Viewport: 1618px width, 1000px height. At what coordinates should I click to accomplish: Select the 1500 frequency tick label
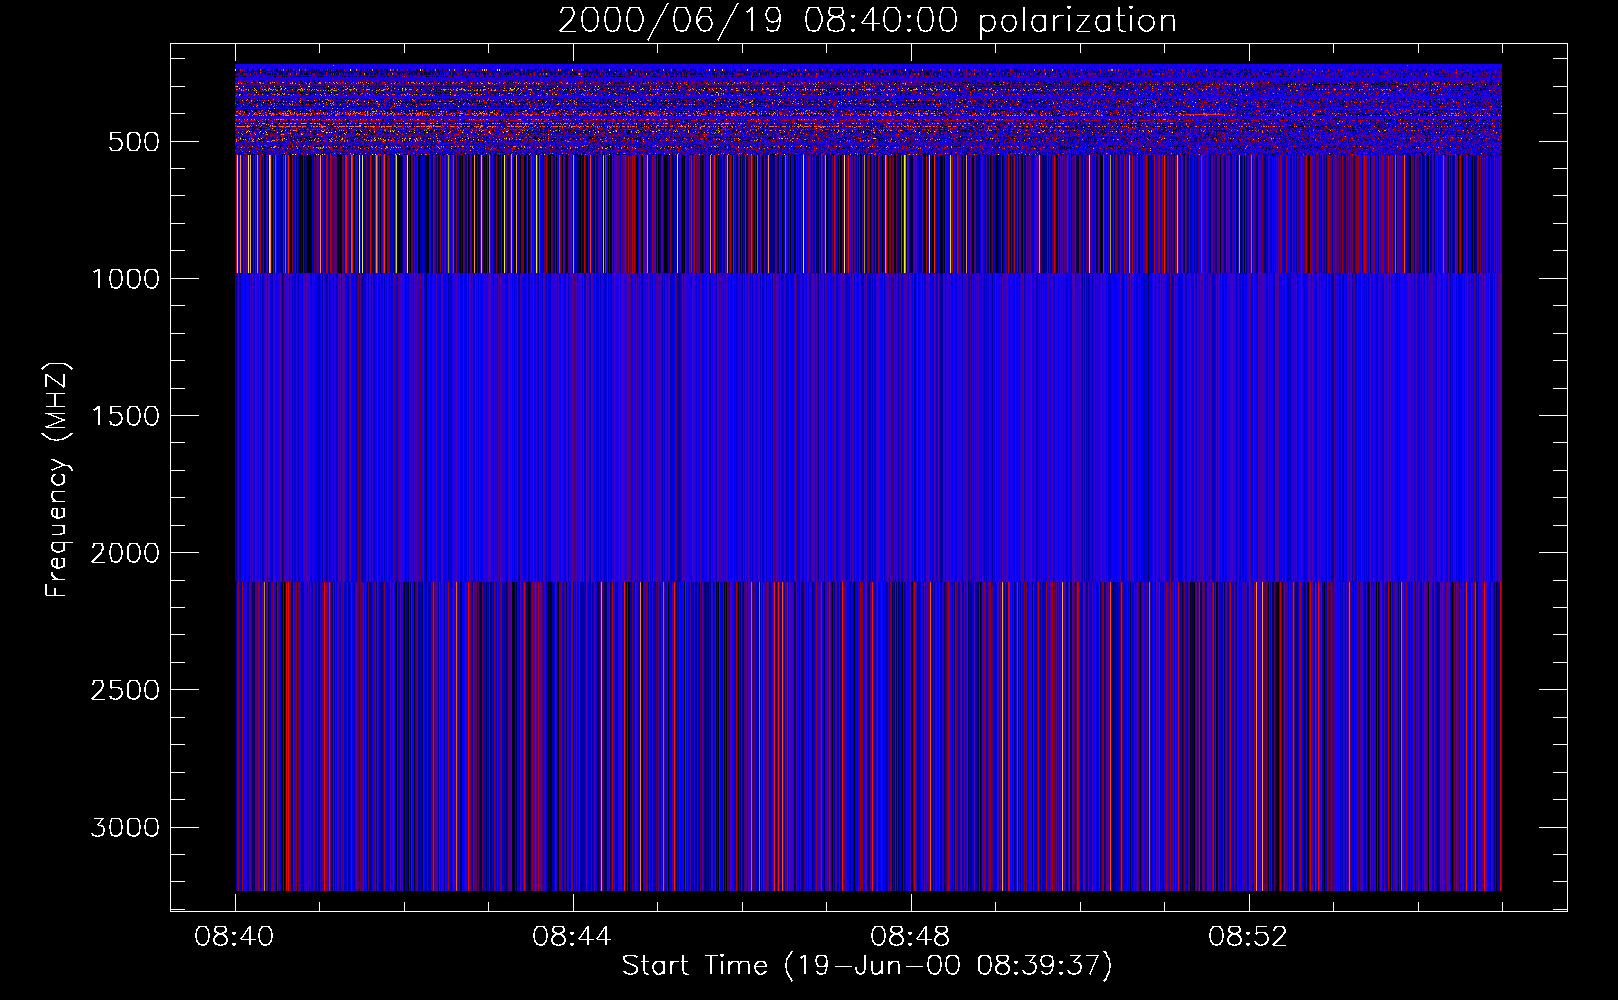pyautogui.click(x=125, y=416)
